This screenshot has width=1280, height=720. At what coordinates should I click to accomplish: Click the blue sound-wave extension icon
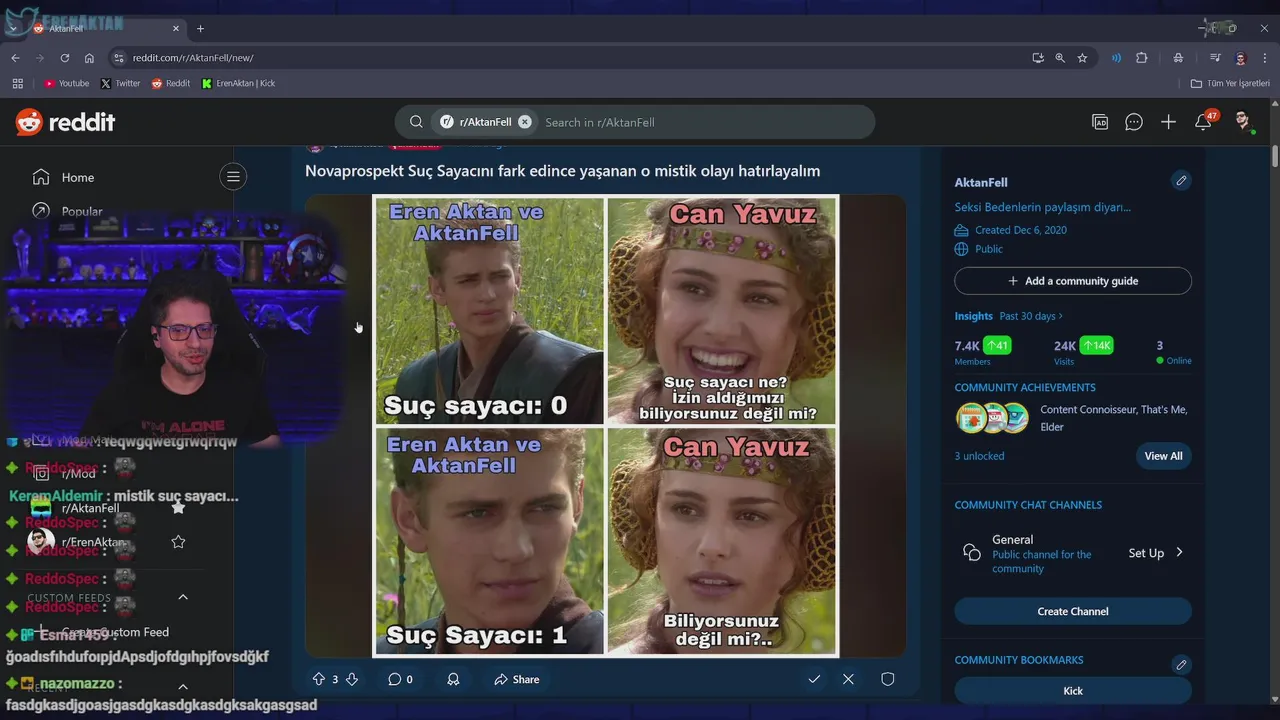coord(1116,58)
